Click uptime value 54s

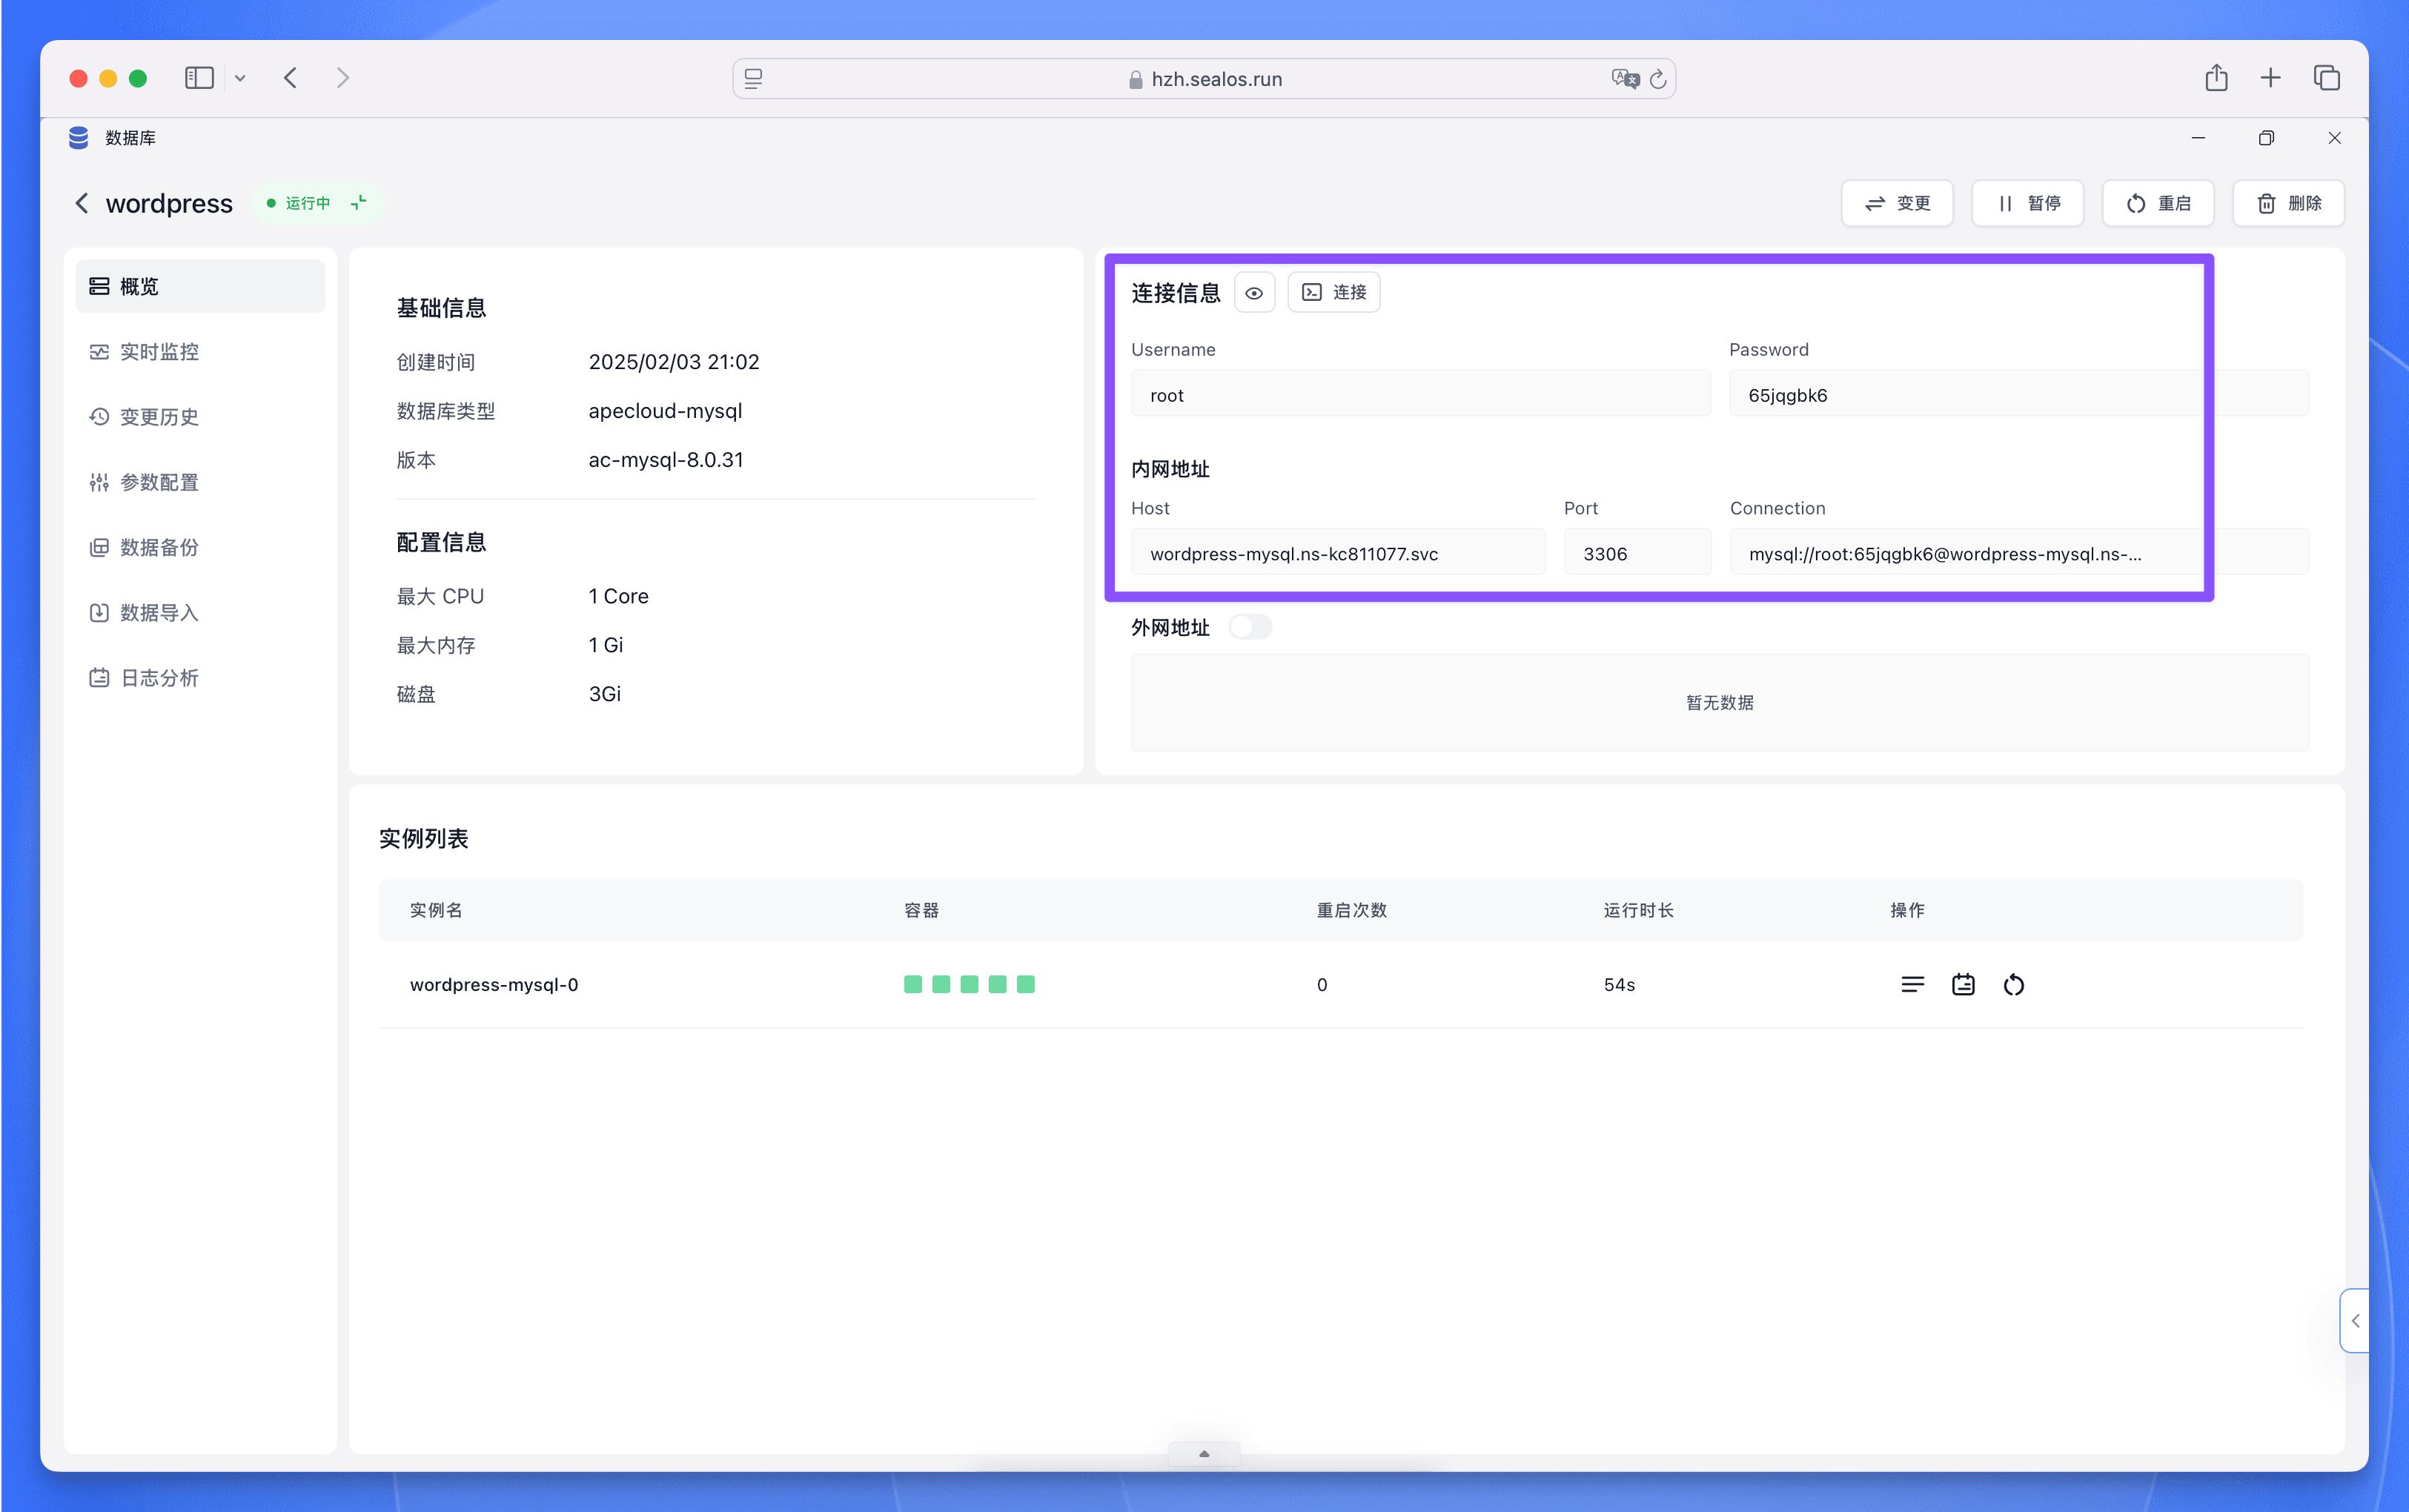coord(1619,985)
